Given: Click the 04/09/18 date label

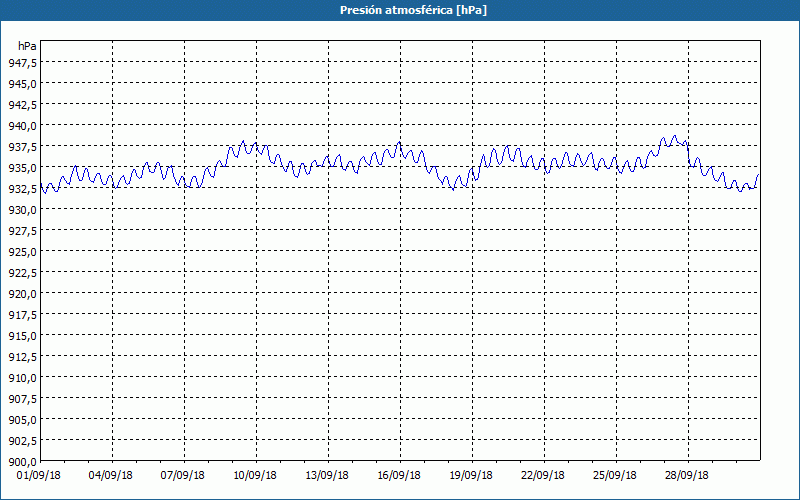Looking at the screenshot, I should [111, 475].
